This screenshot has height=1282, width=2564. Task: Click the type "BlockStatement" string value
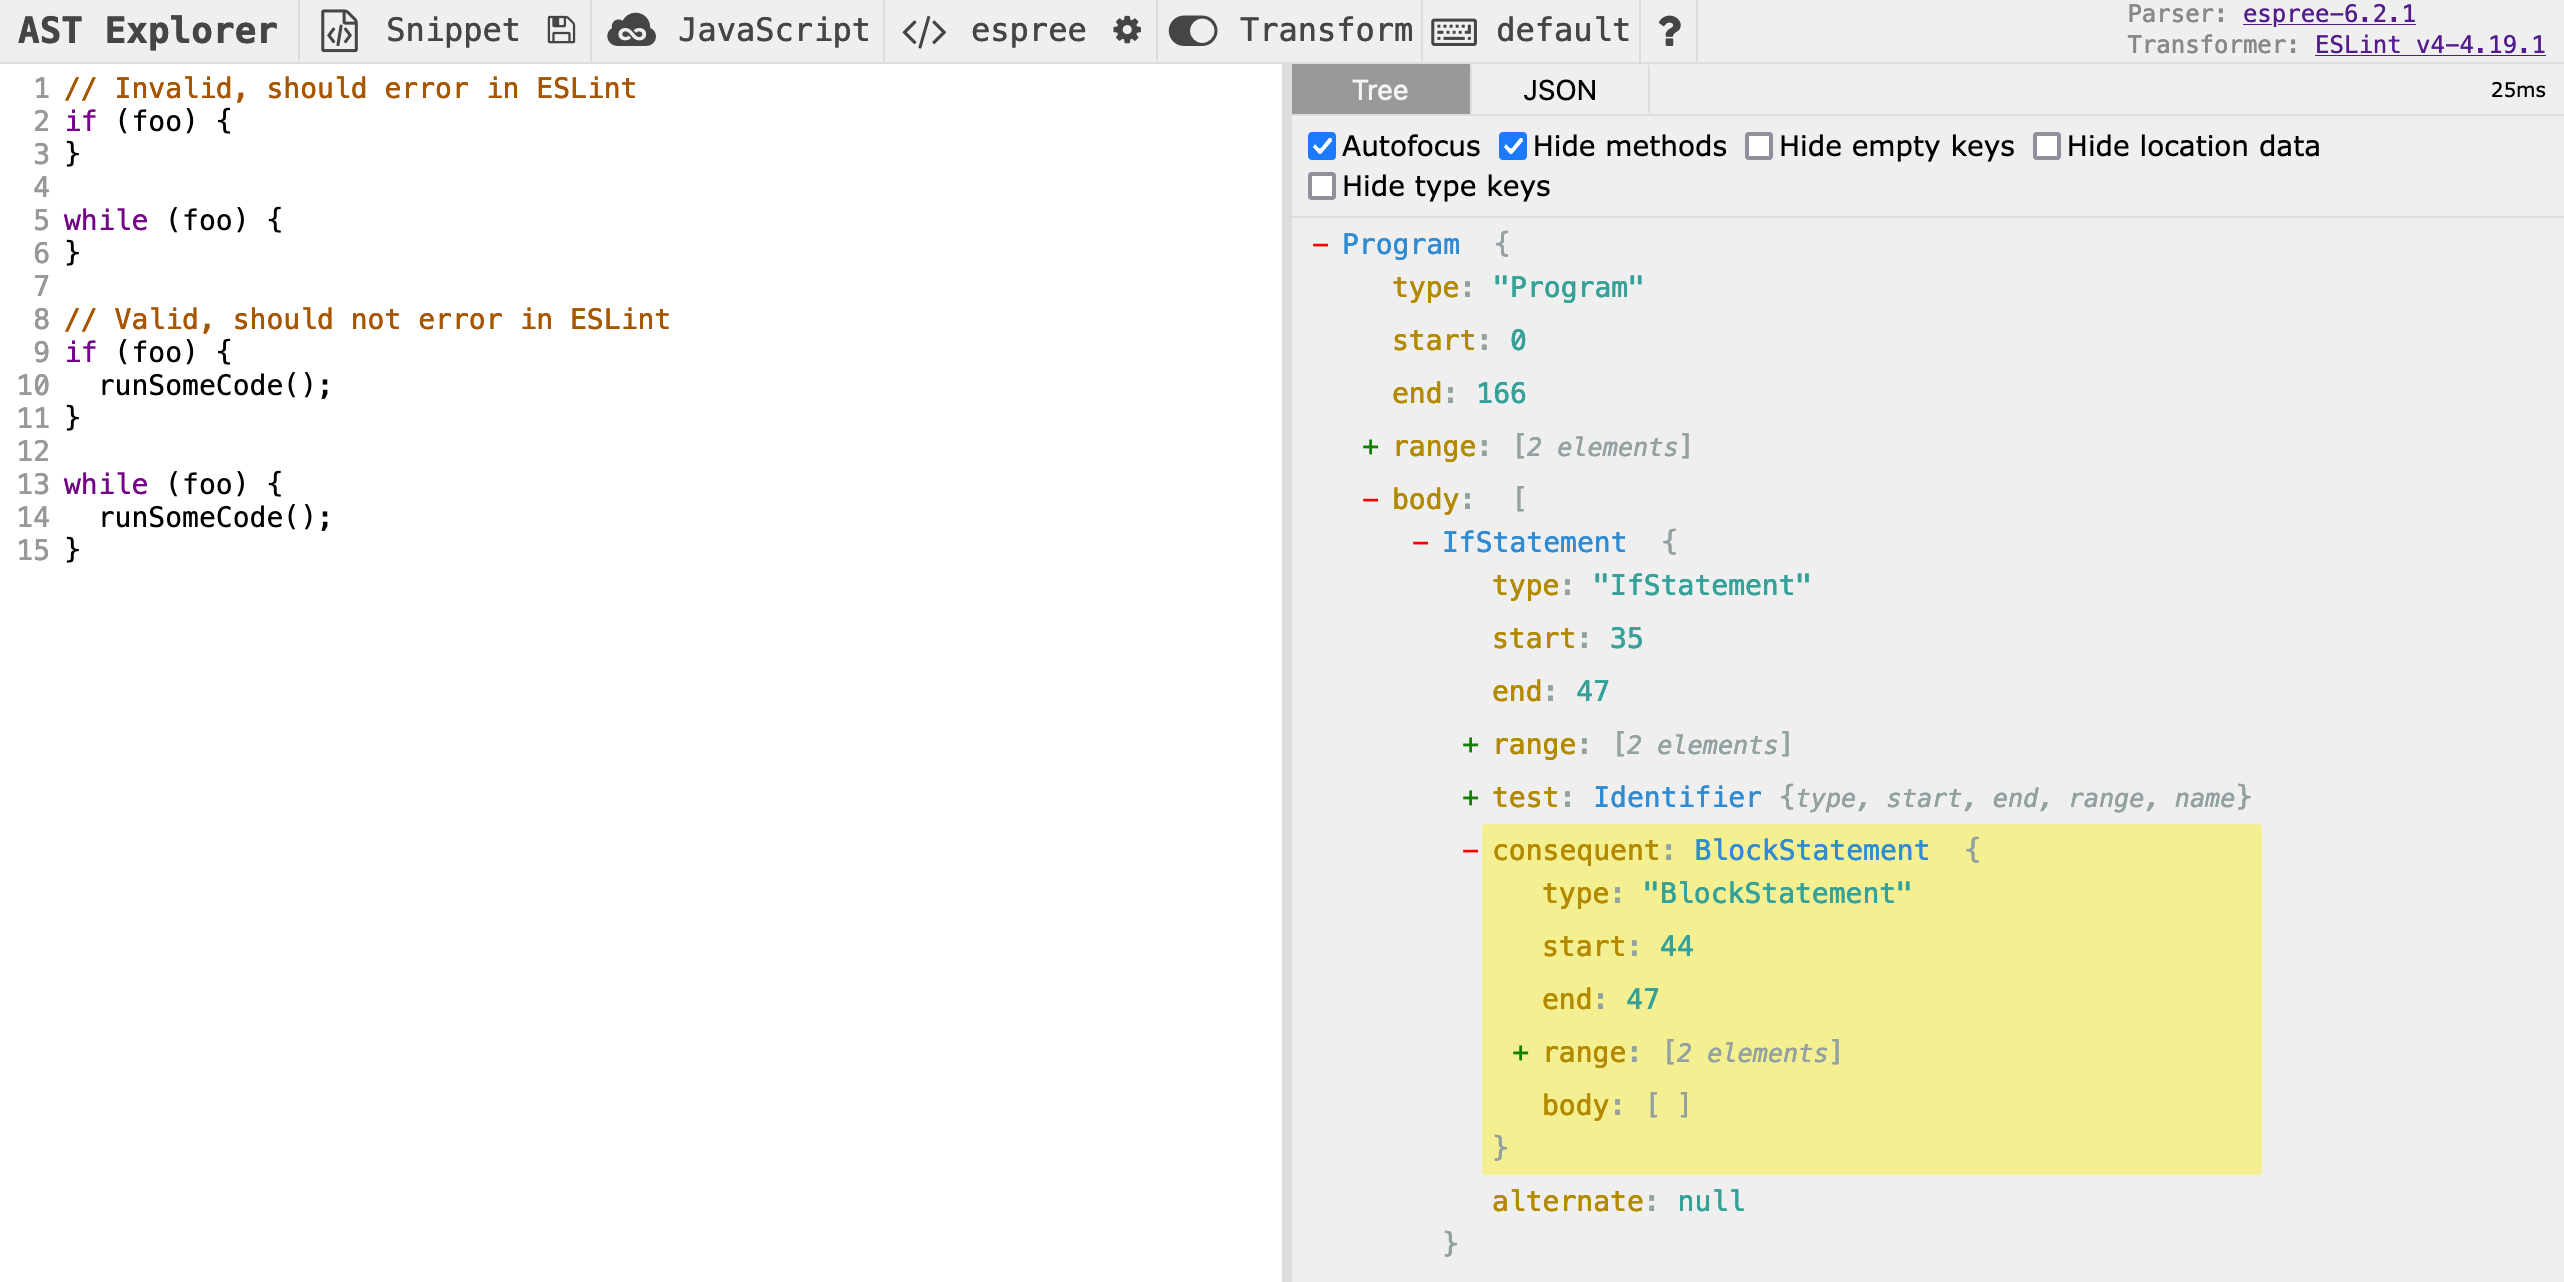(1777, 893)
